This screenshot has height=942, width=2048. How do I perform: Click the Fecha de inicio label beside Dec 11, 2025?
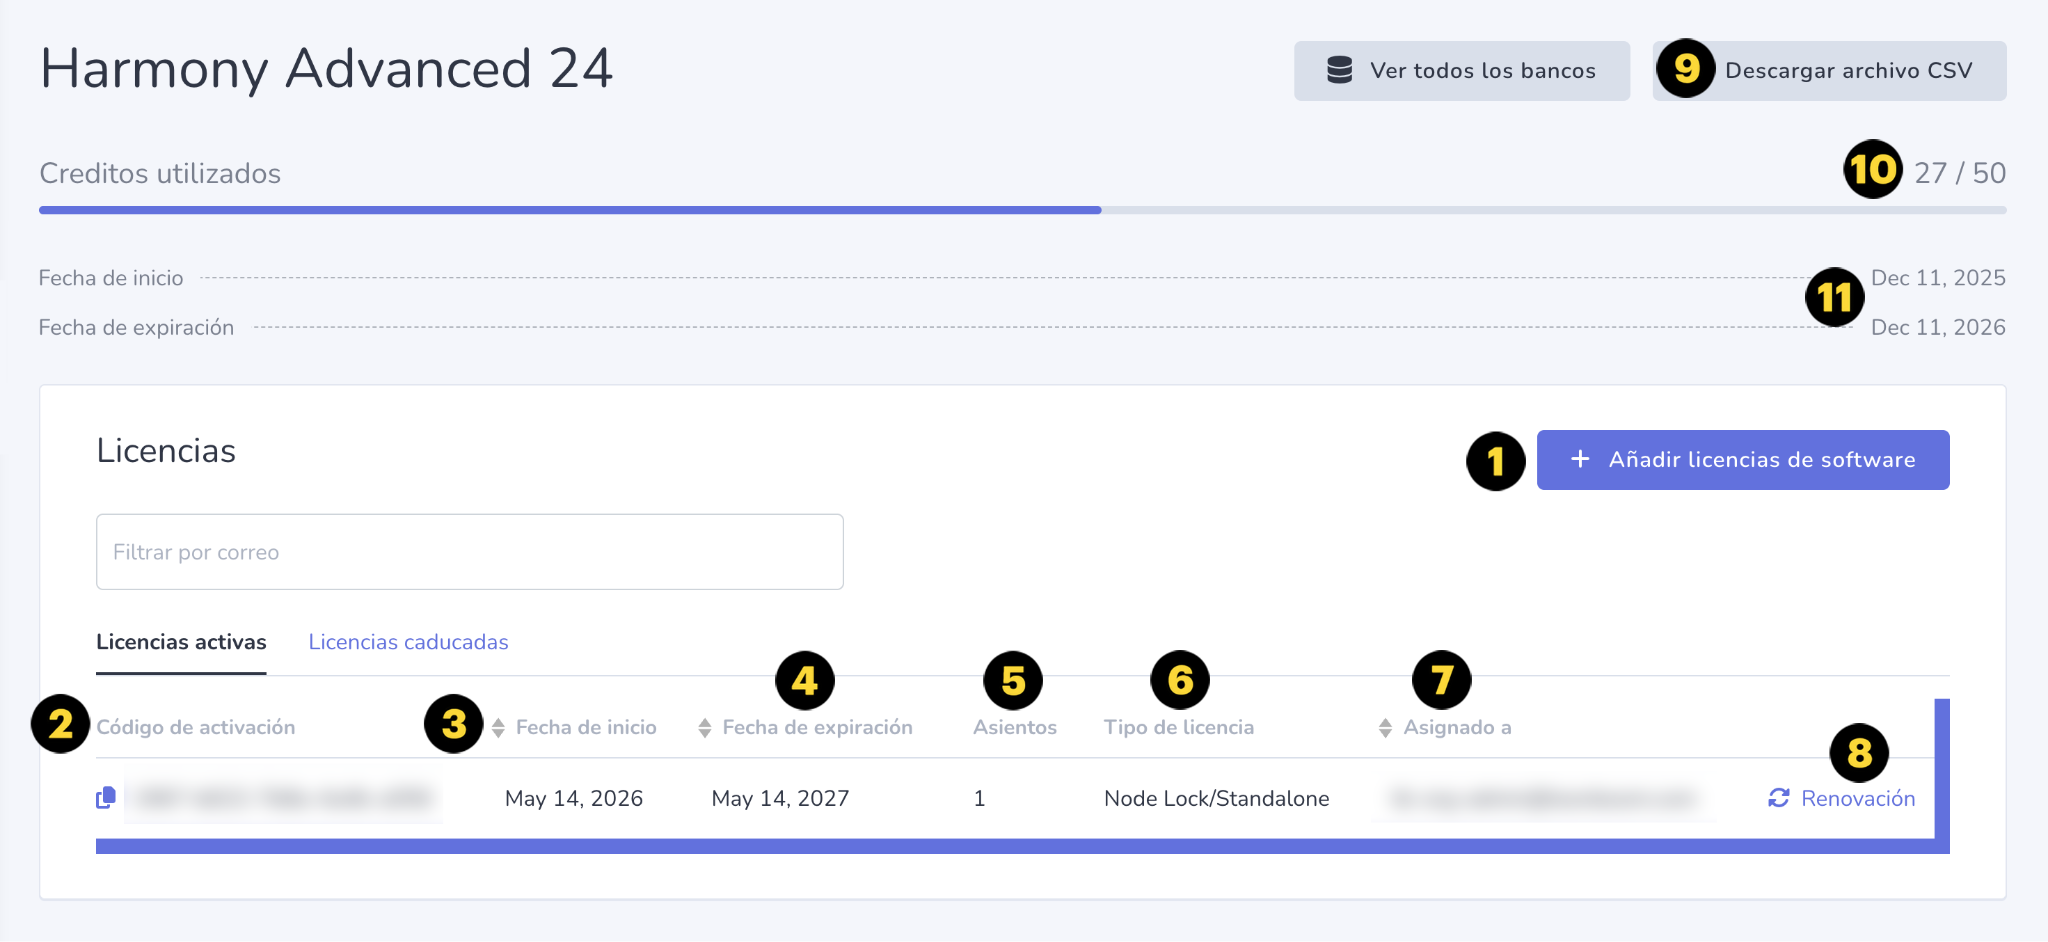111,278
